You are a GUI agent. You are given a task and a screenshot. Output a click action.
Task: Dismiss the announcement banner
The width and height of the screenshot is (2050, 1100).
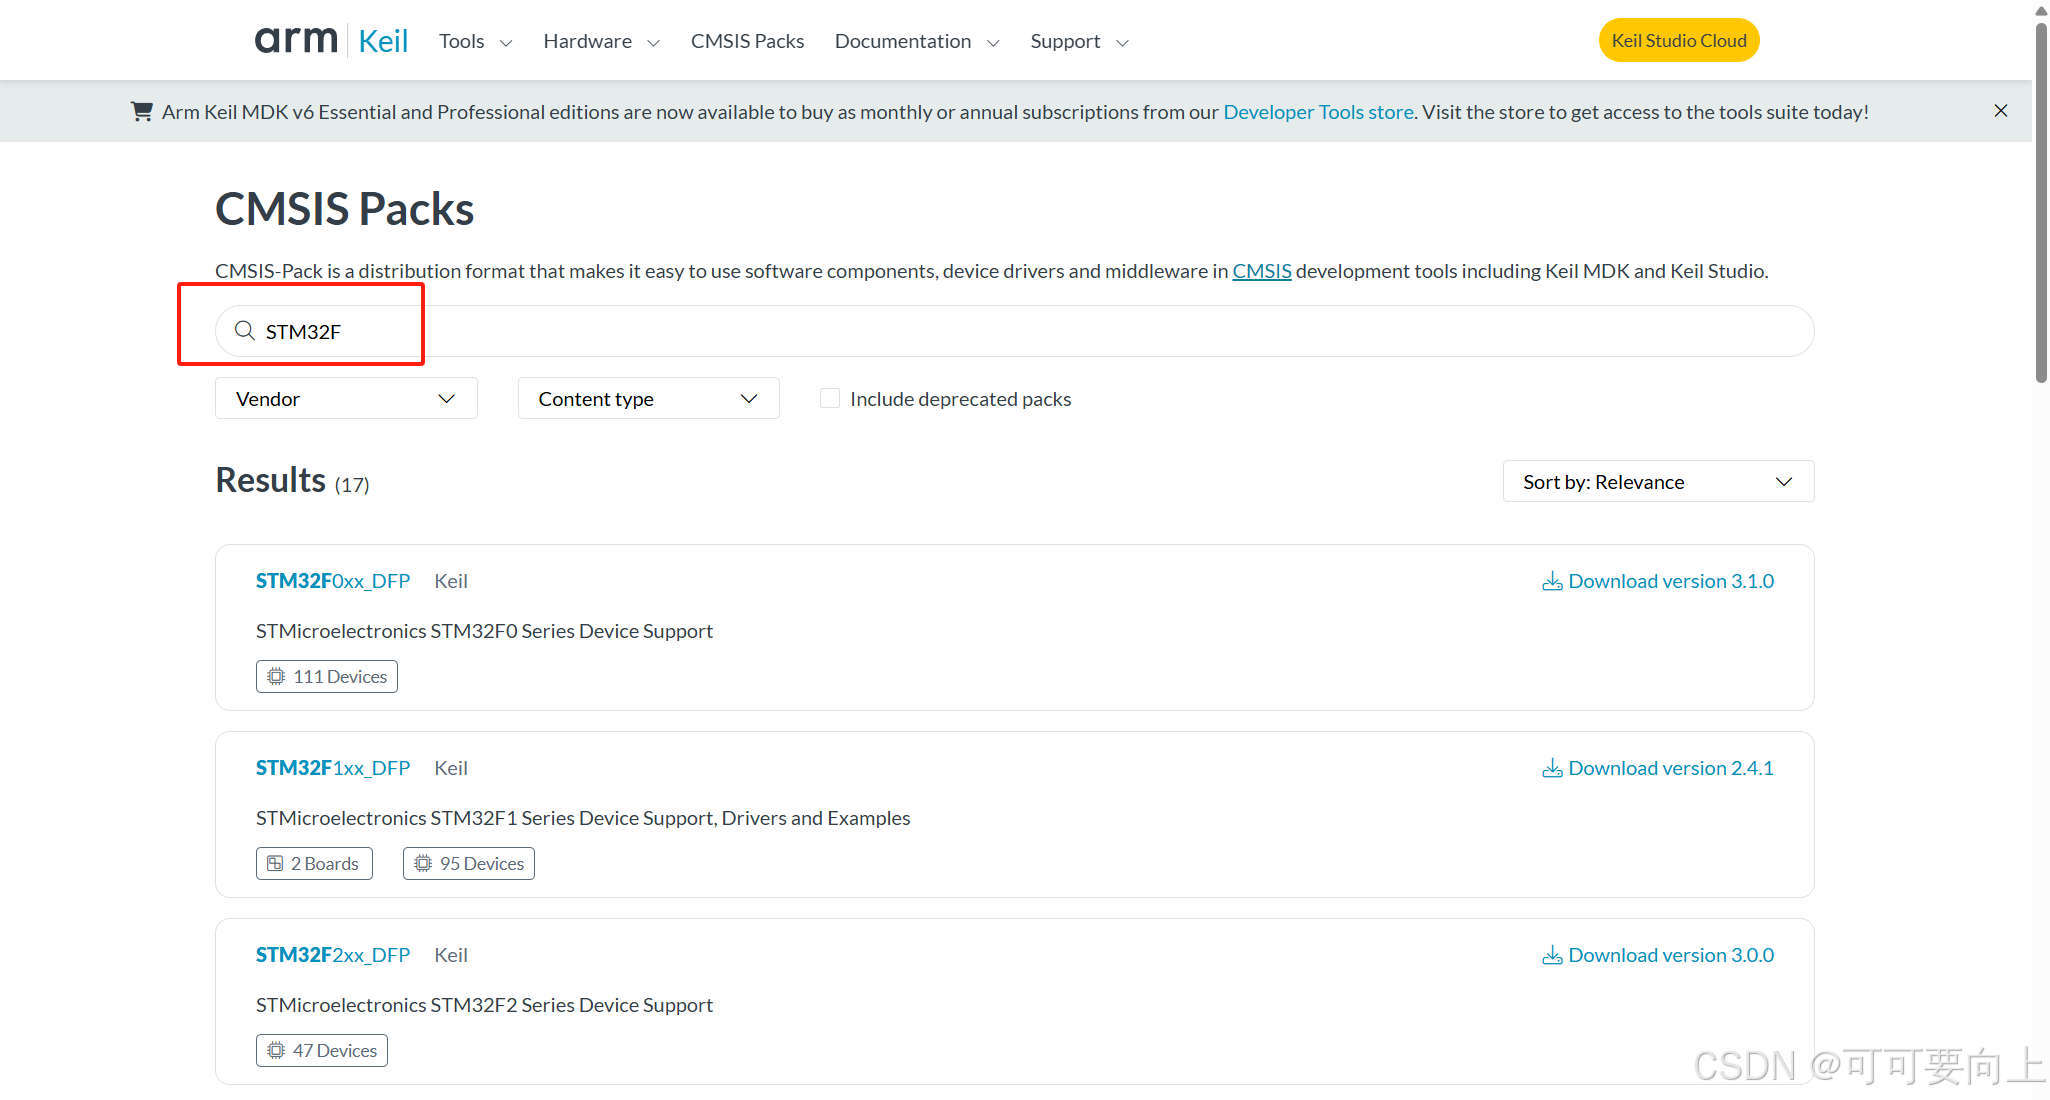[x=2001, y=111]
